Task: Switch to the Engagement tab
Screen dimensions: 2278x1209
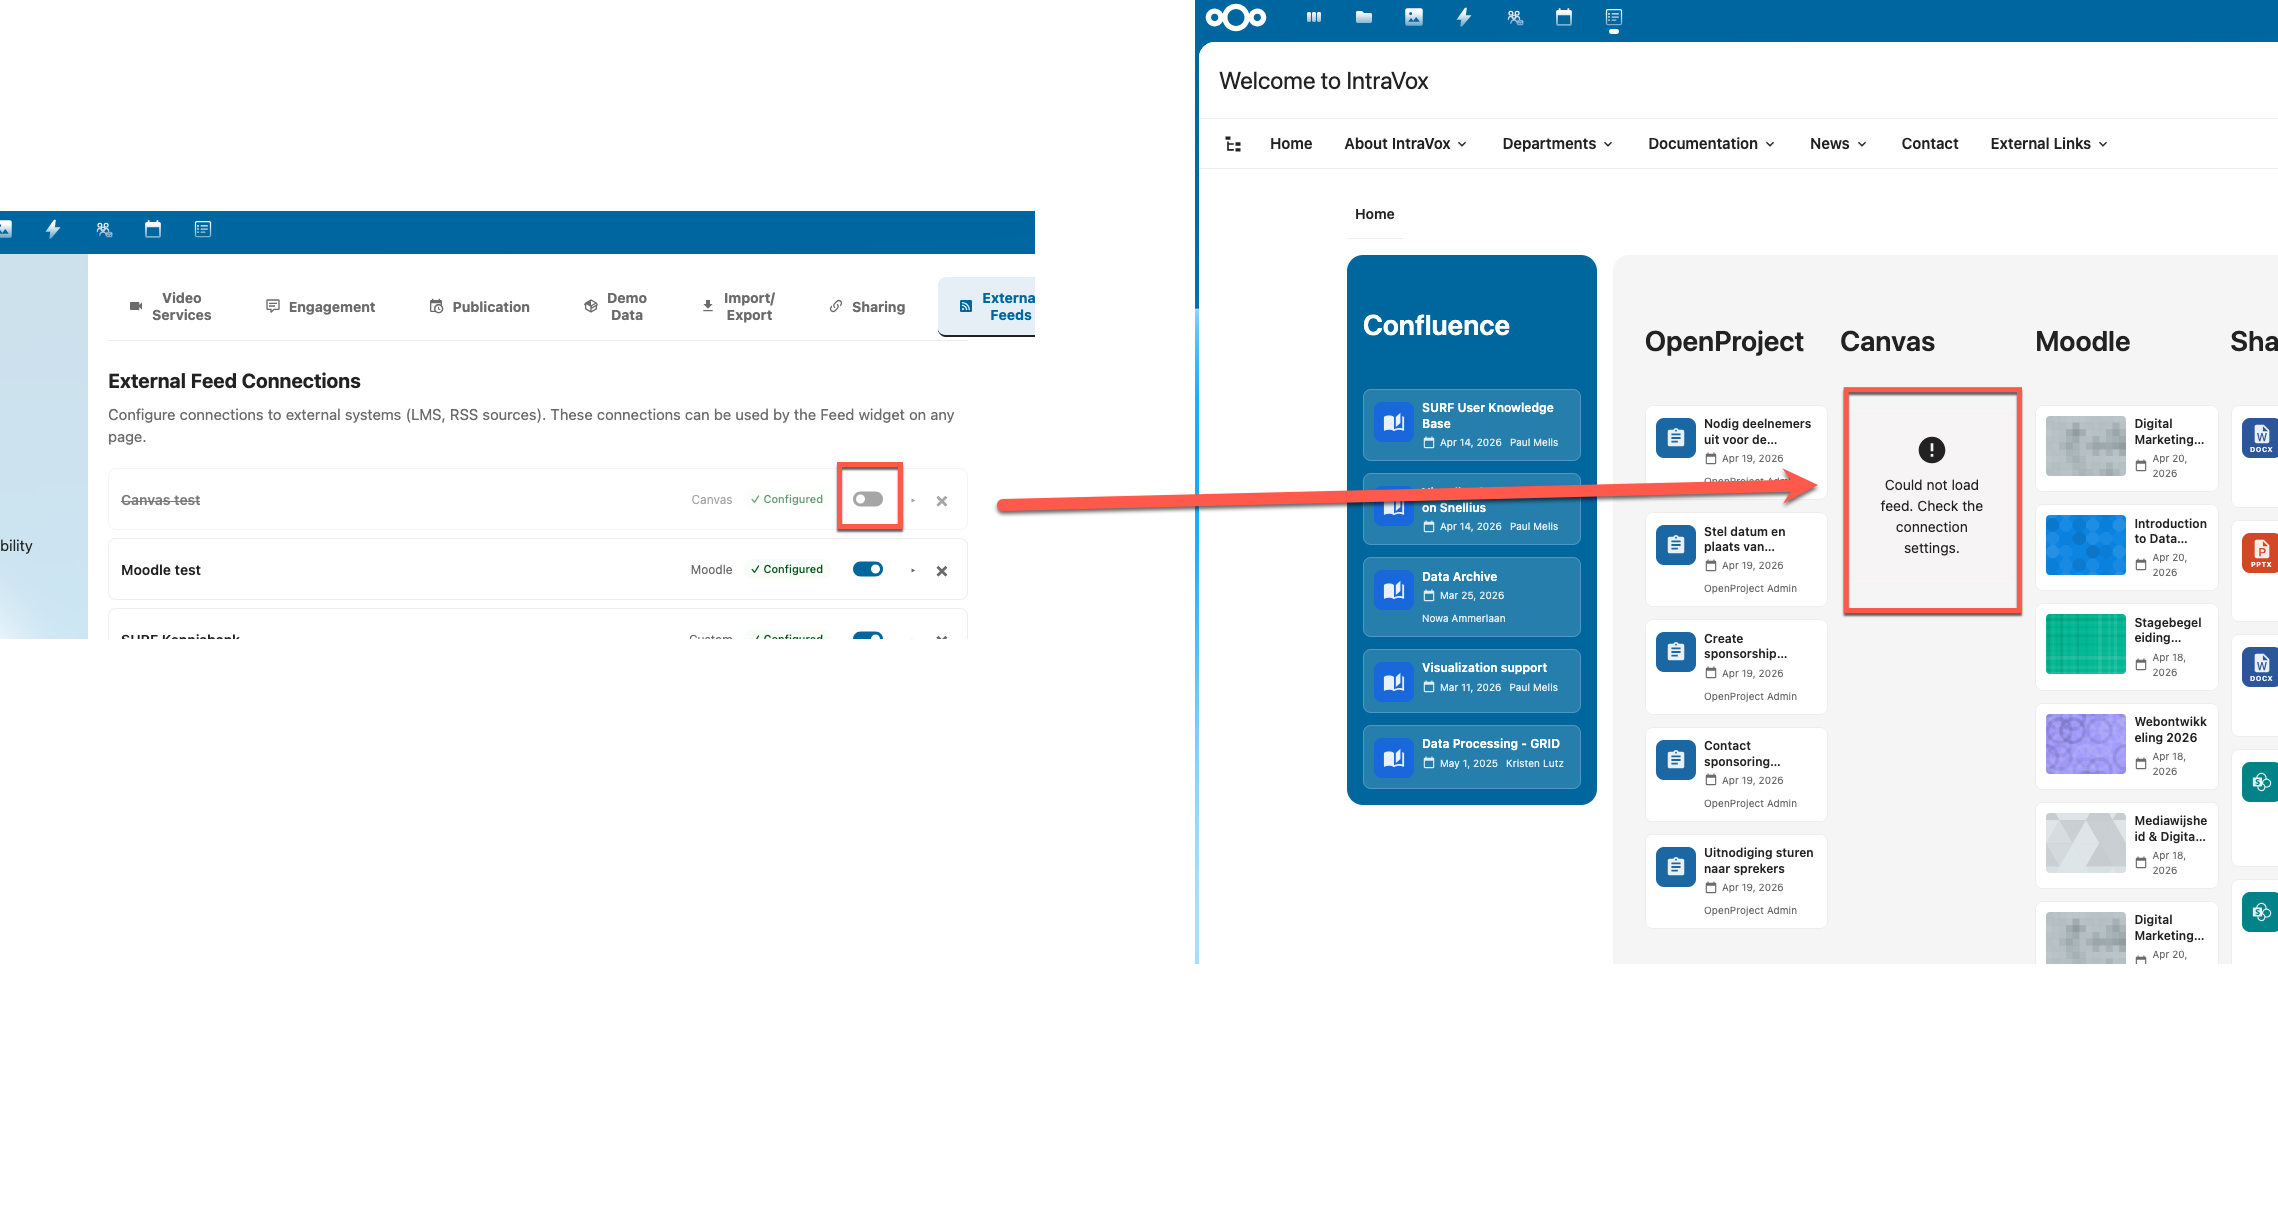Action: tap(320, 307)
